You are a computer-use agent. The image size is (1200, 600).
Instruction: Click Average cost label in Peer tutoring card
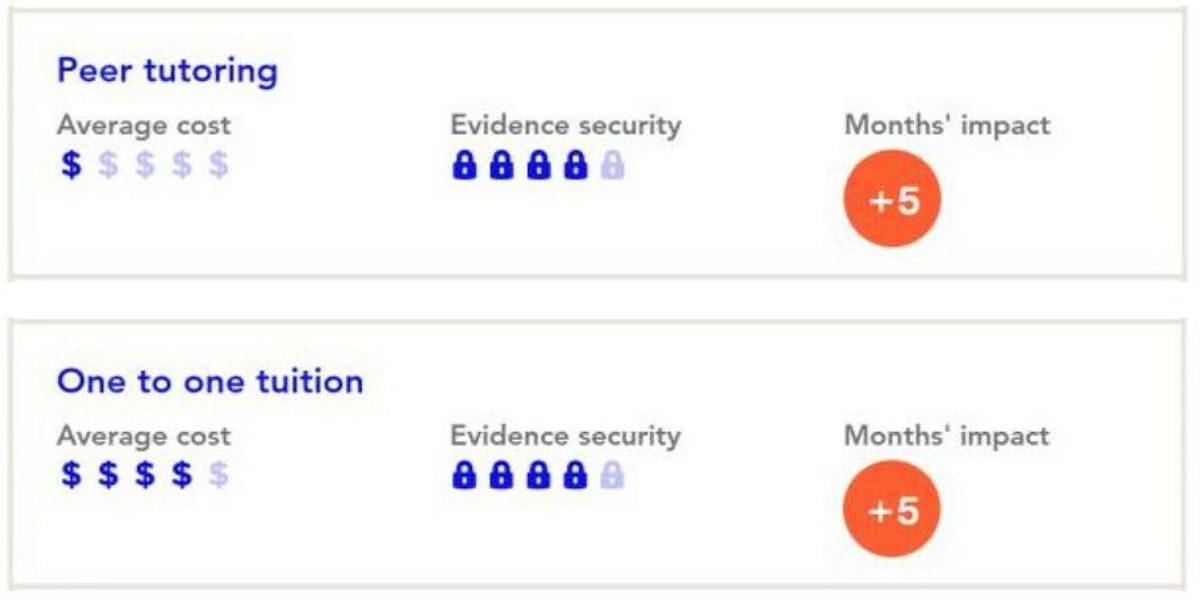tap(143, 126)
